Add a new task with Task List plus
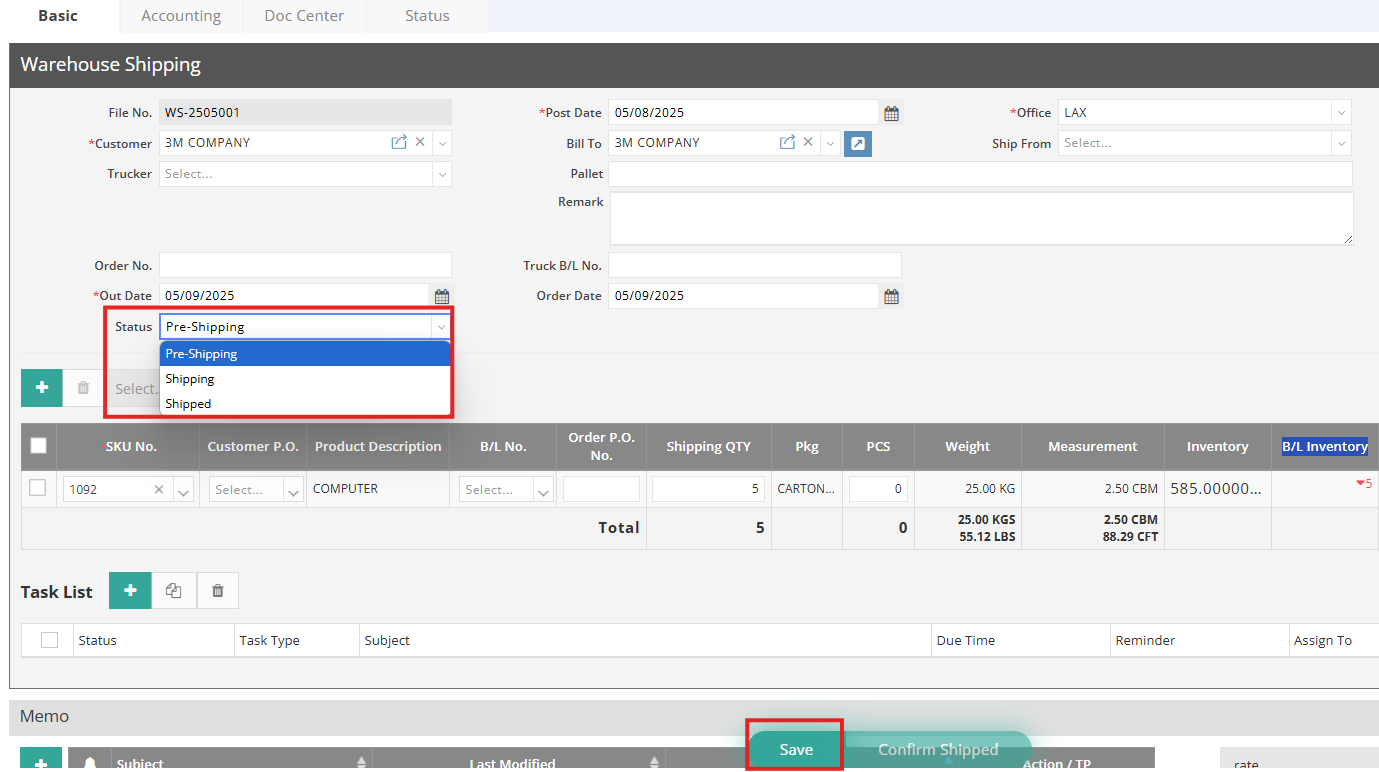The width and height of the screenshot is (1379, 772). pyautogui.click(x=130, y=591)
